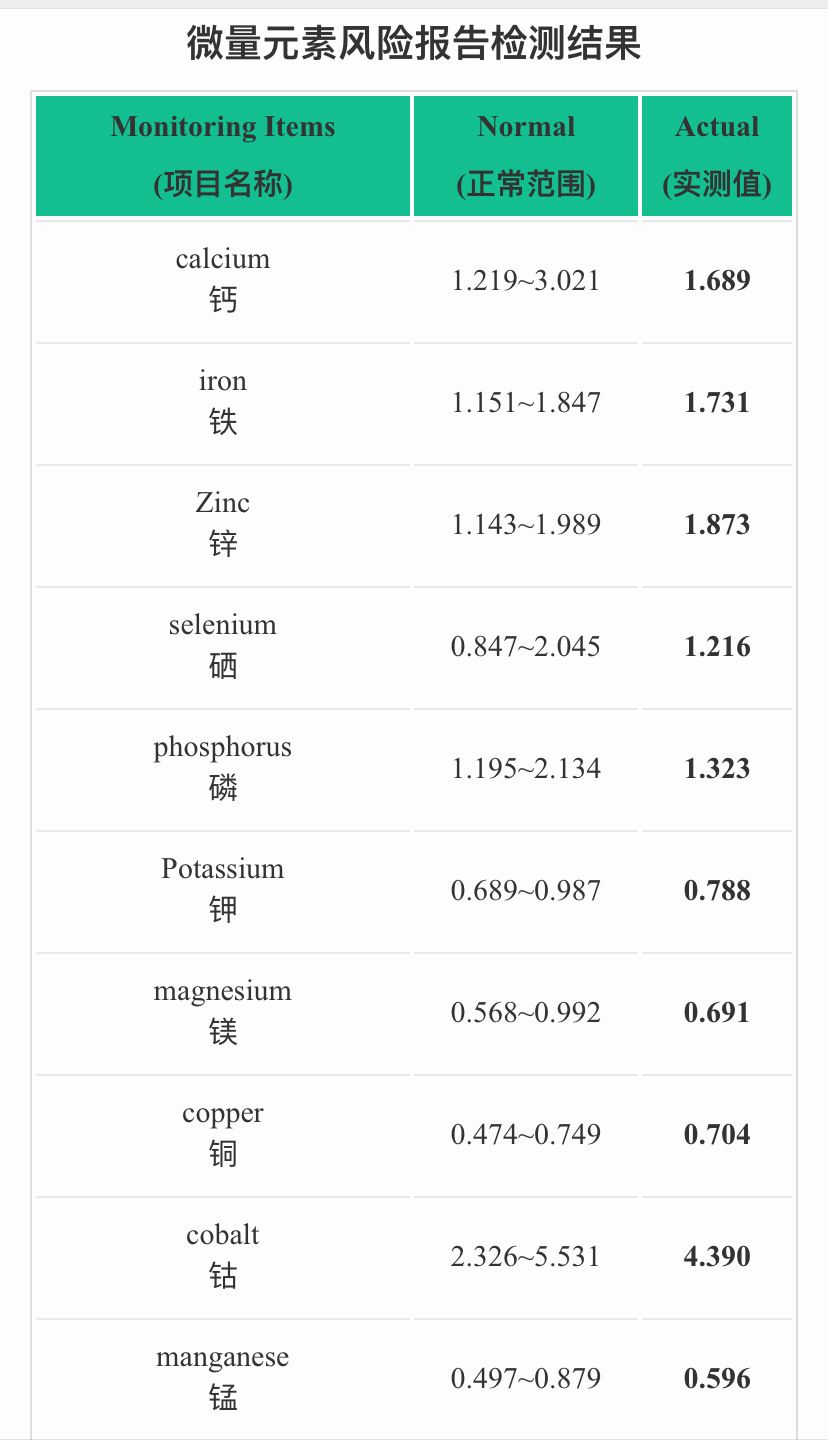Click the phosphorus actual value 1.323
The width and height of the screenshot is (828, 1440).
coord(717,768)
